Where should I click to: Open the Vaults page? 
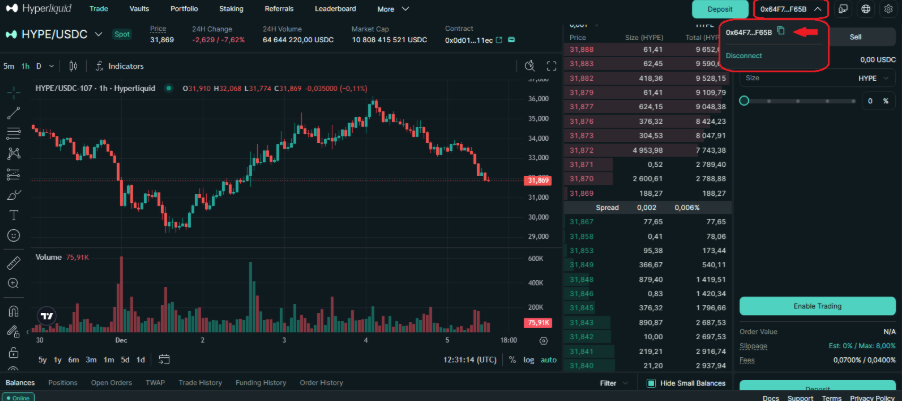pos(139,9)
